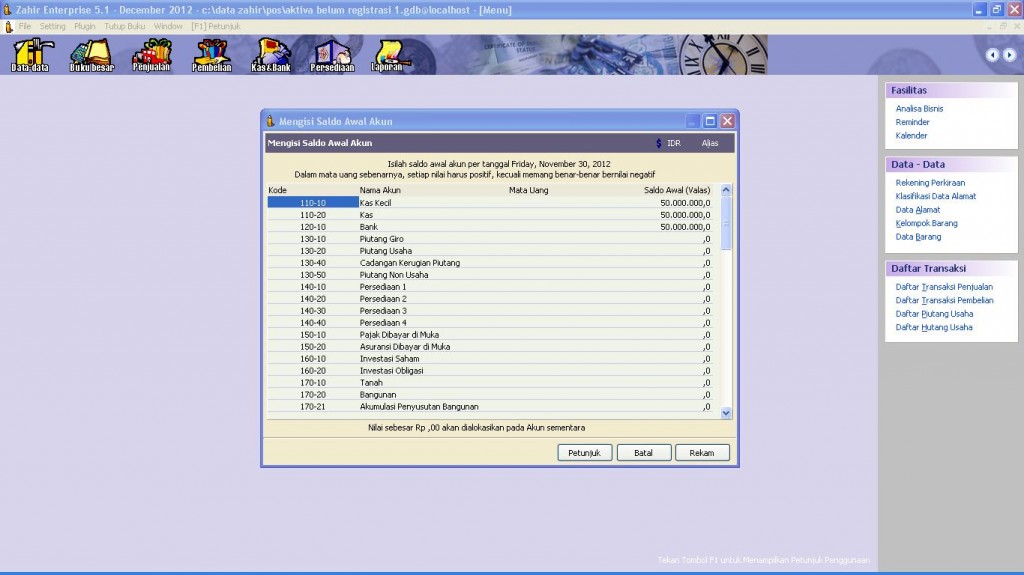Image resolution: width=1024 pixels, height=575 pixels.
Task: Click the toolbar scroll-left arrow icon
Action: (993, 55)
